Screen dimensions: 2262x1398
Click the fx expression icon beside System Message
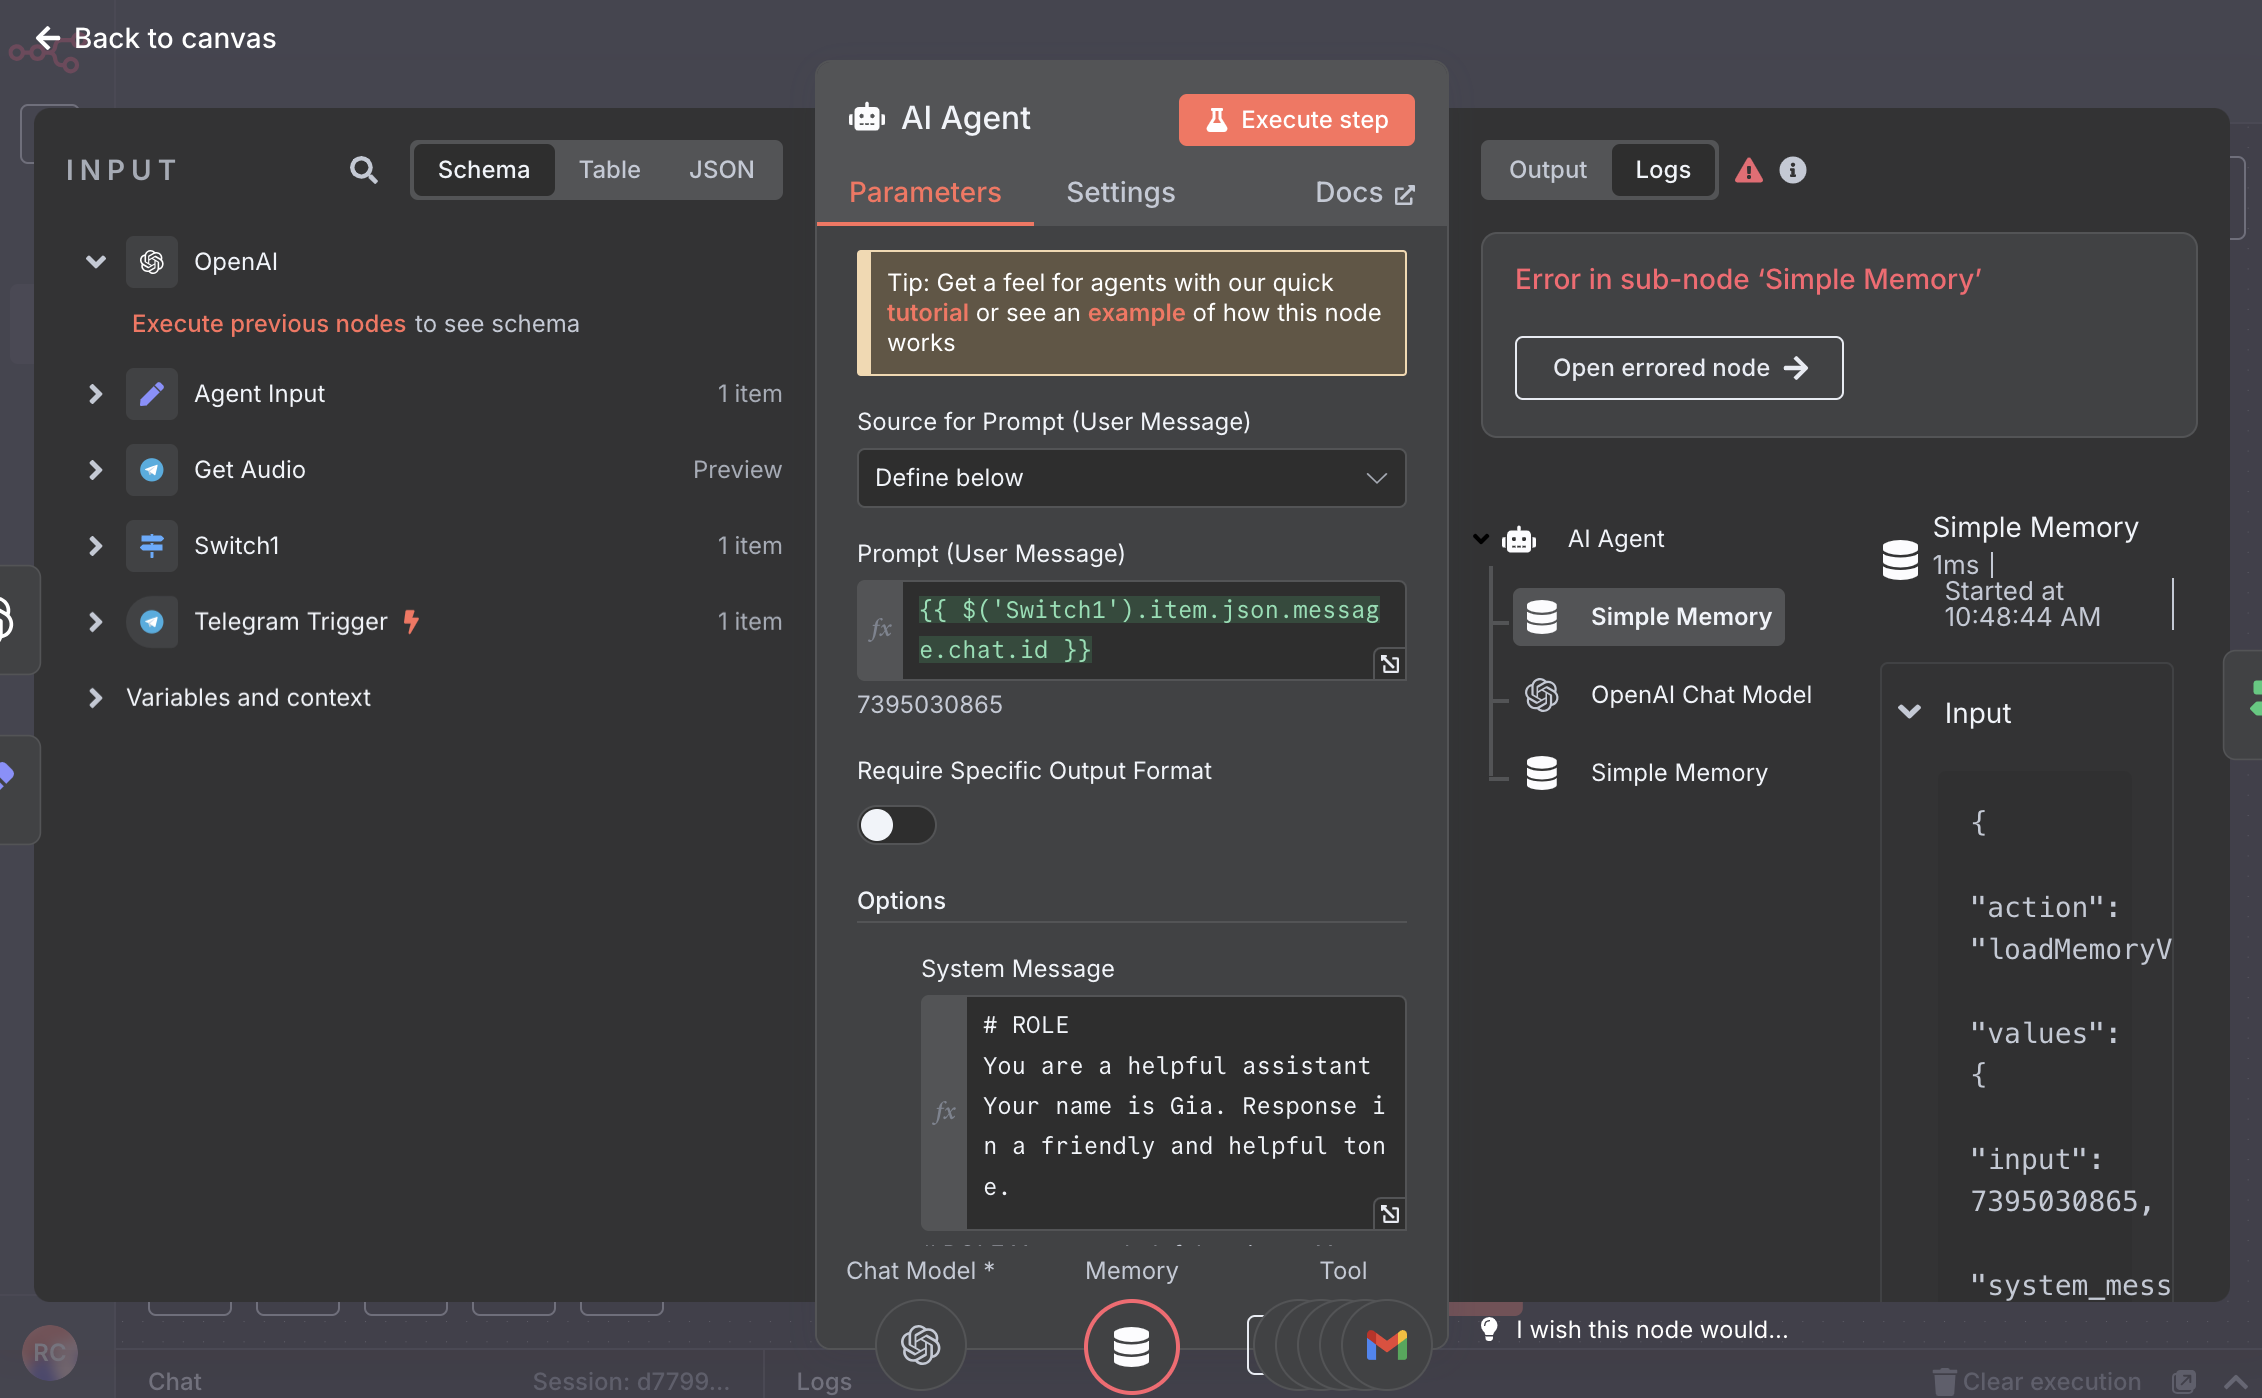tap(944, 1112)
